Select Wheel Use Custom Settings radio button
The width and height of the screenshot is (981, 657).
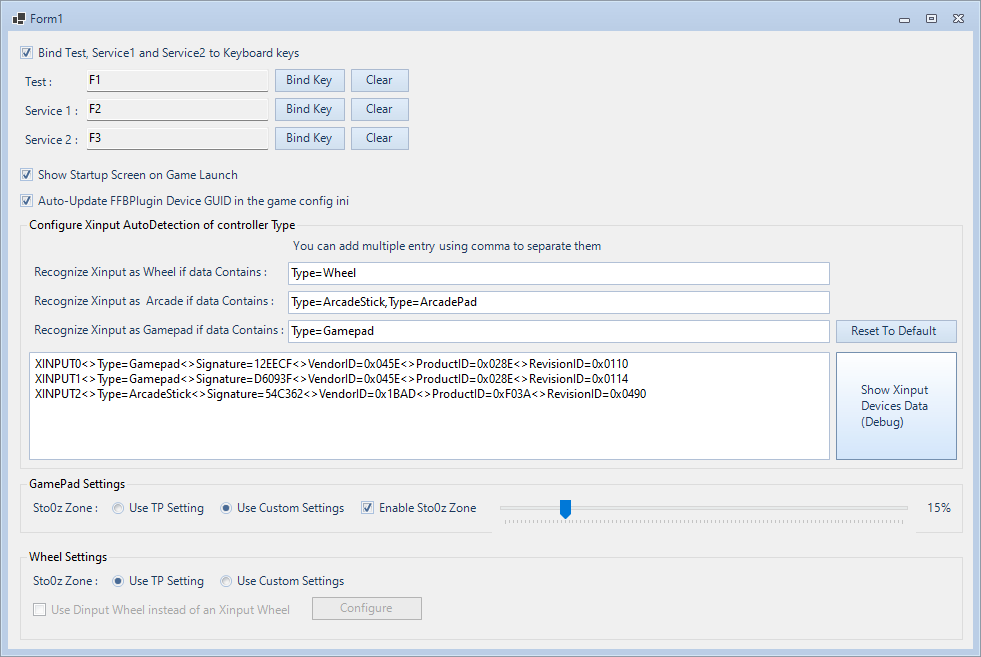tap(226, 581)
